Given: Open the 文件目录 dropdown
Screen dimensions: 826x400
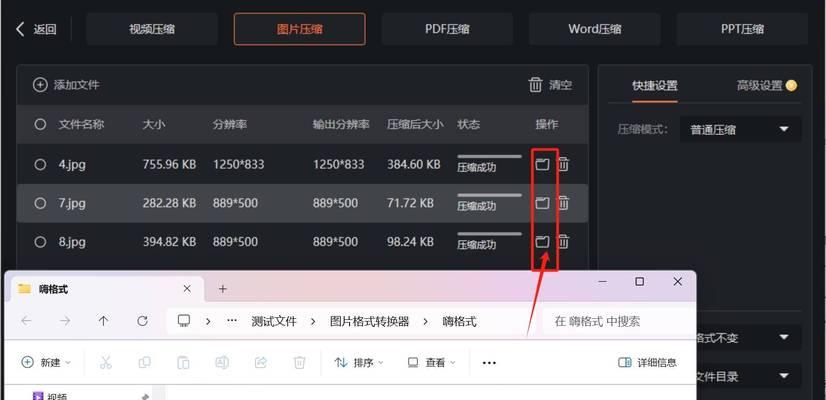Looking at the screenshot, I should [749, 377].
